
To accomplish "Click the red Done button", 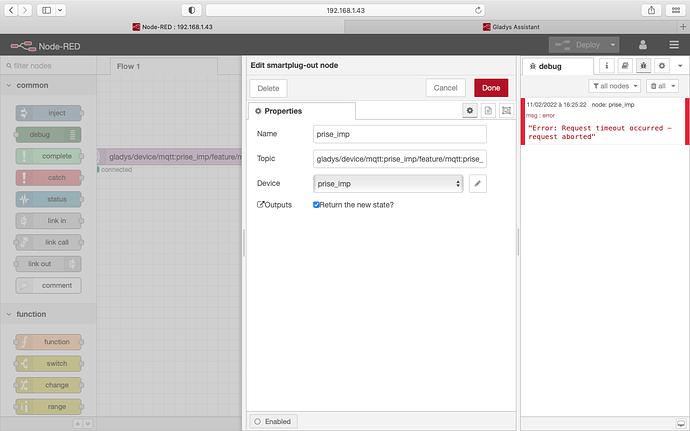I will click(x=491, y=88).
